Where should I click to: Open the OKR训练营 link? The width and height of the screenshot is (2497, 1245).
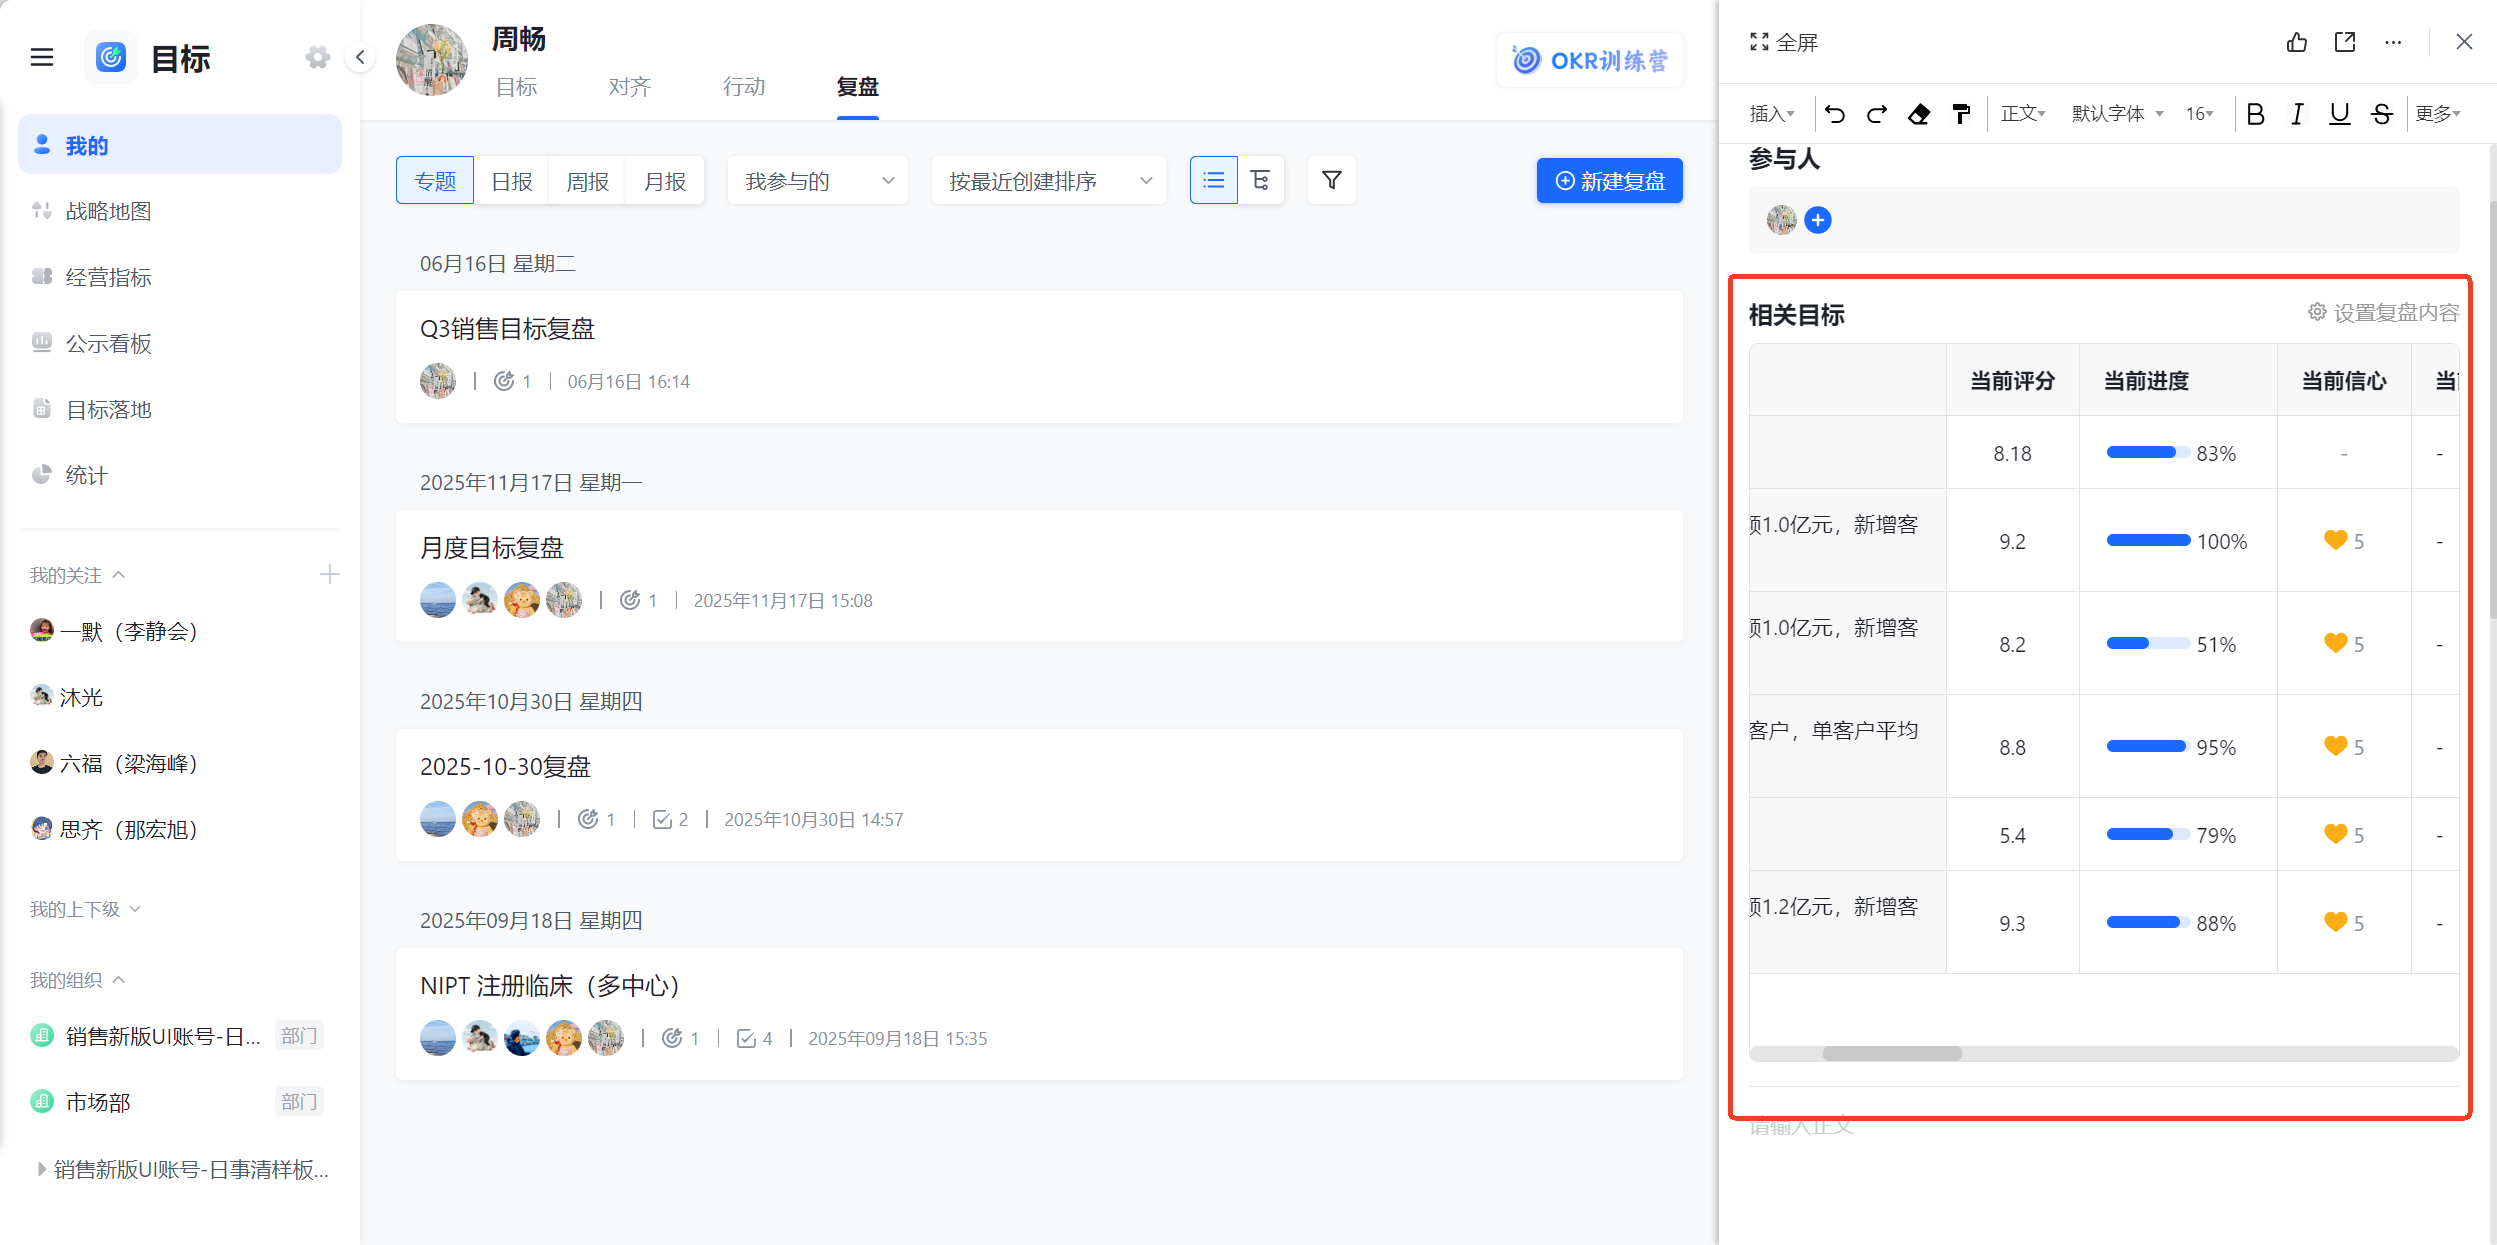point(1589,60)
